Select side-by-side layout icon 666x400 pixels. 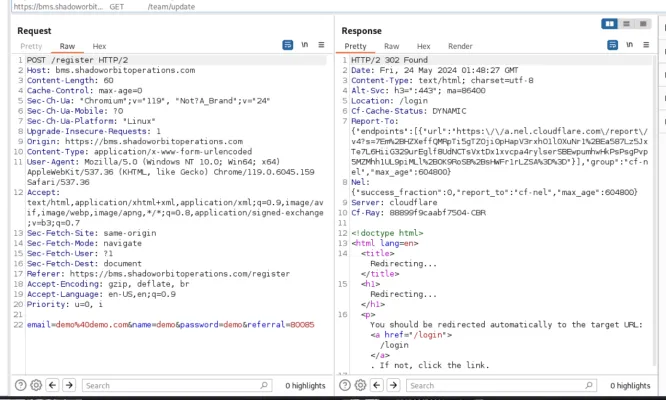pyautogui.click(x=609, y=23)
